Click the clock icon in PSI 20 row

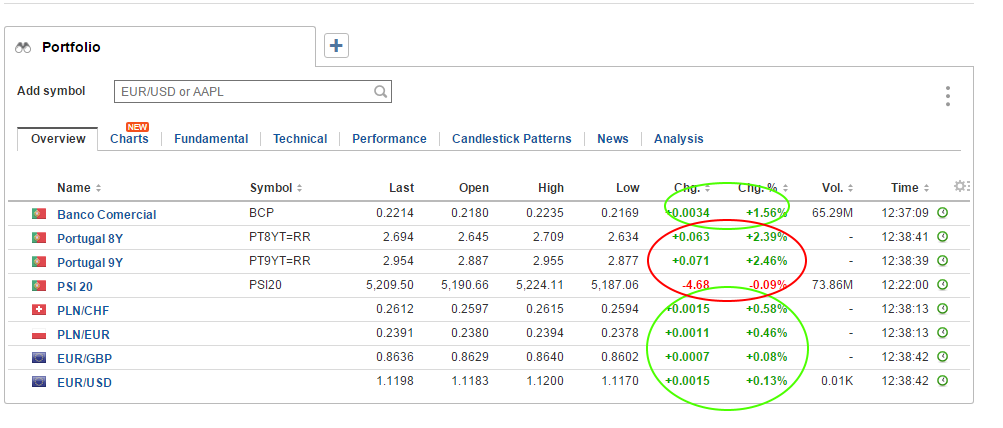pos(942,285)
